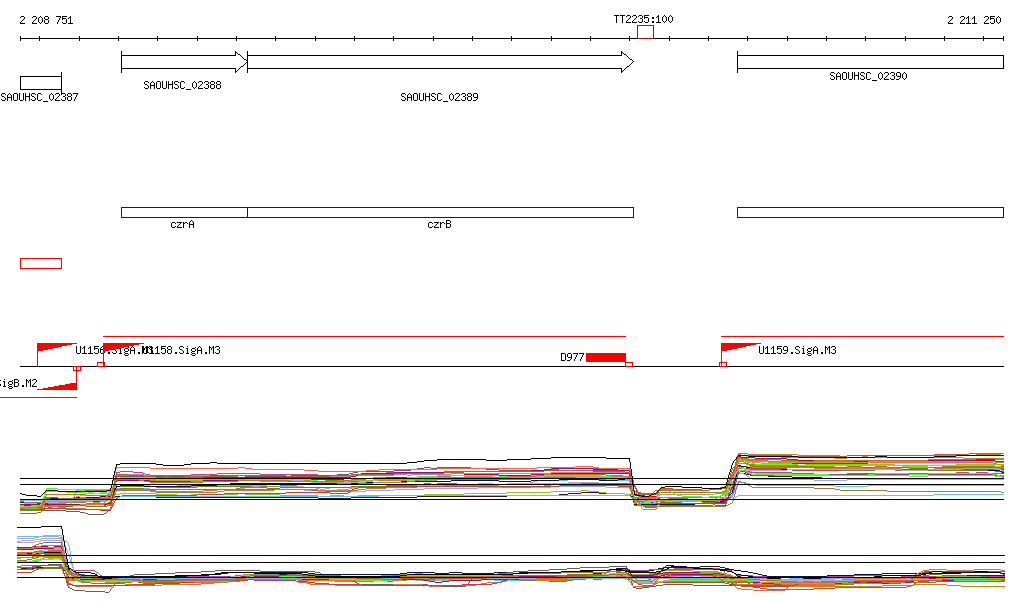This screenshot has height=611, width=1024.
Task: Click the U1159.SigA.M3 label
Action: point(797,351)
